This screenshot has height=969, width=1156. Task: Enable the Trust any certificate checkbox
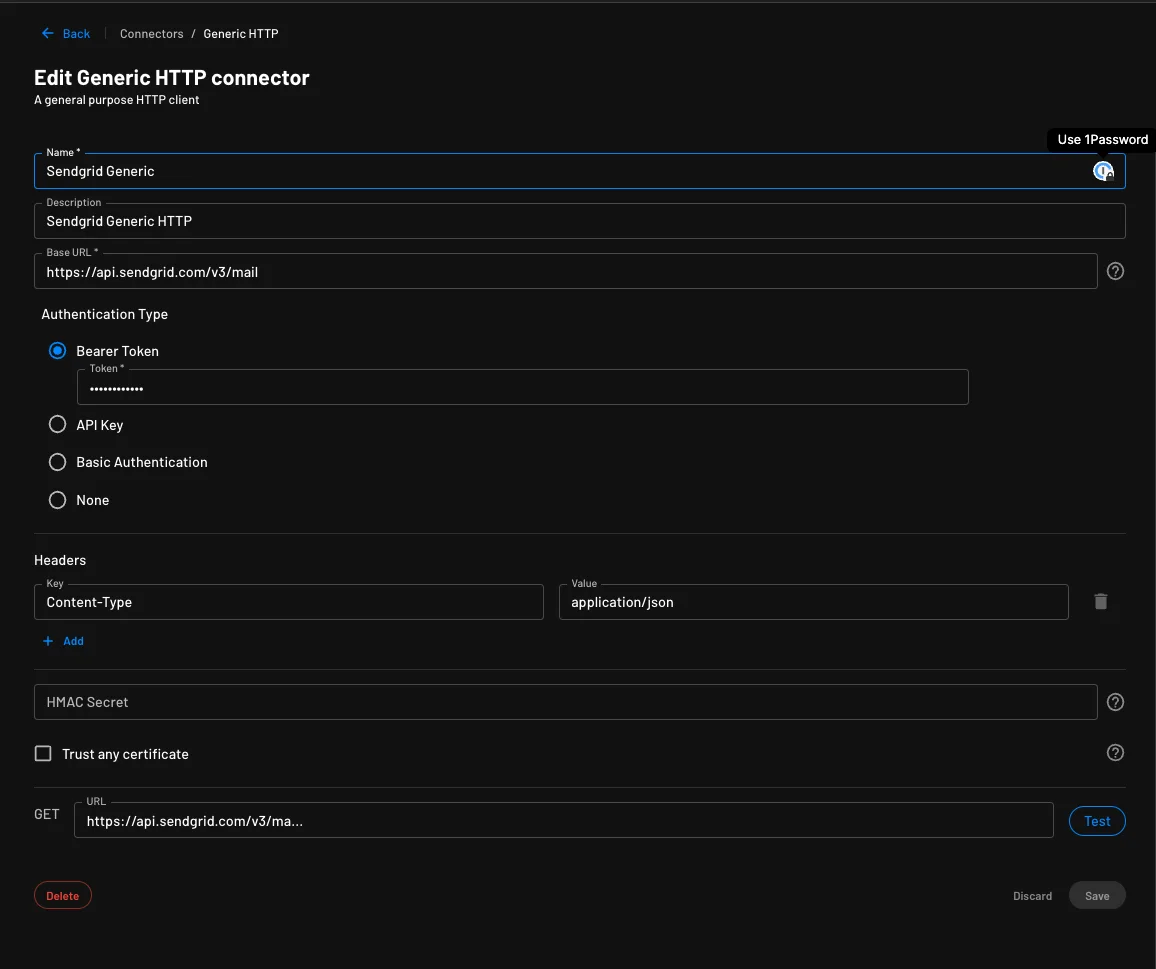pos(43,754)
